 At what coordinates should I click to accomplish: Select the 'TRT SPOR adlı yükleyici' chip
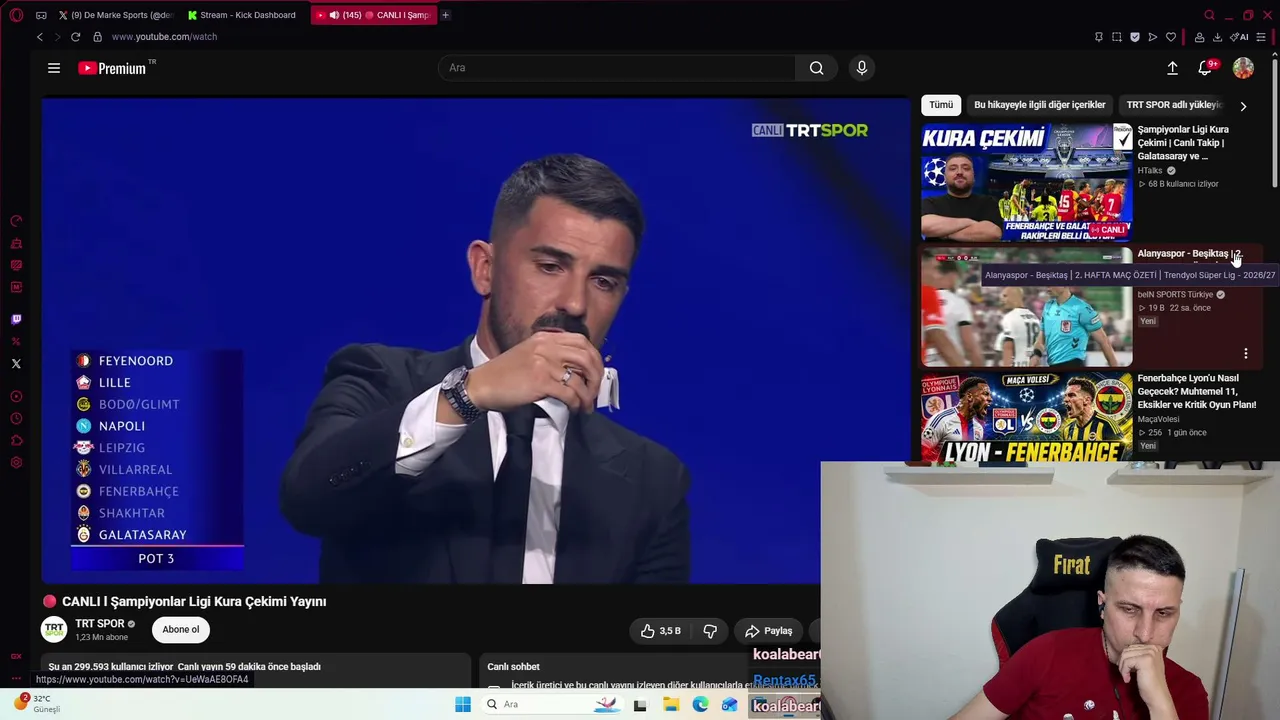click(x=1174, y=105)
